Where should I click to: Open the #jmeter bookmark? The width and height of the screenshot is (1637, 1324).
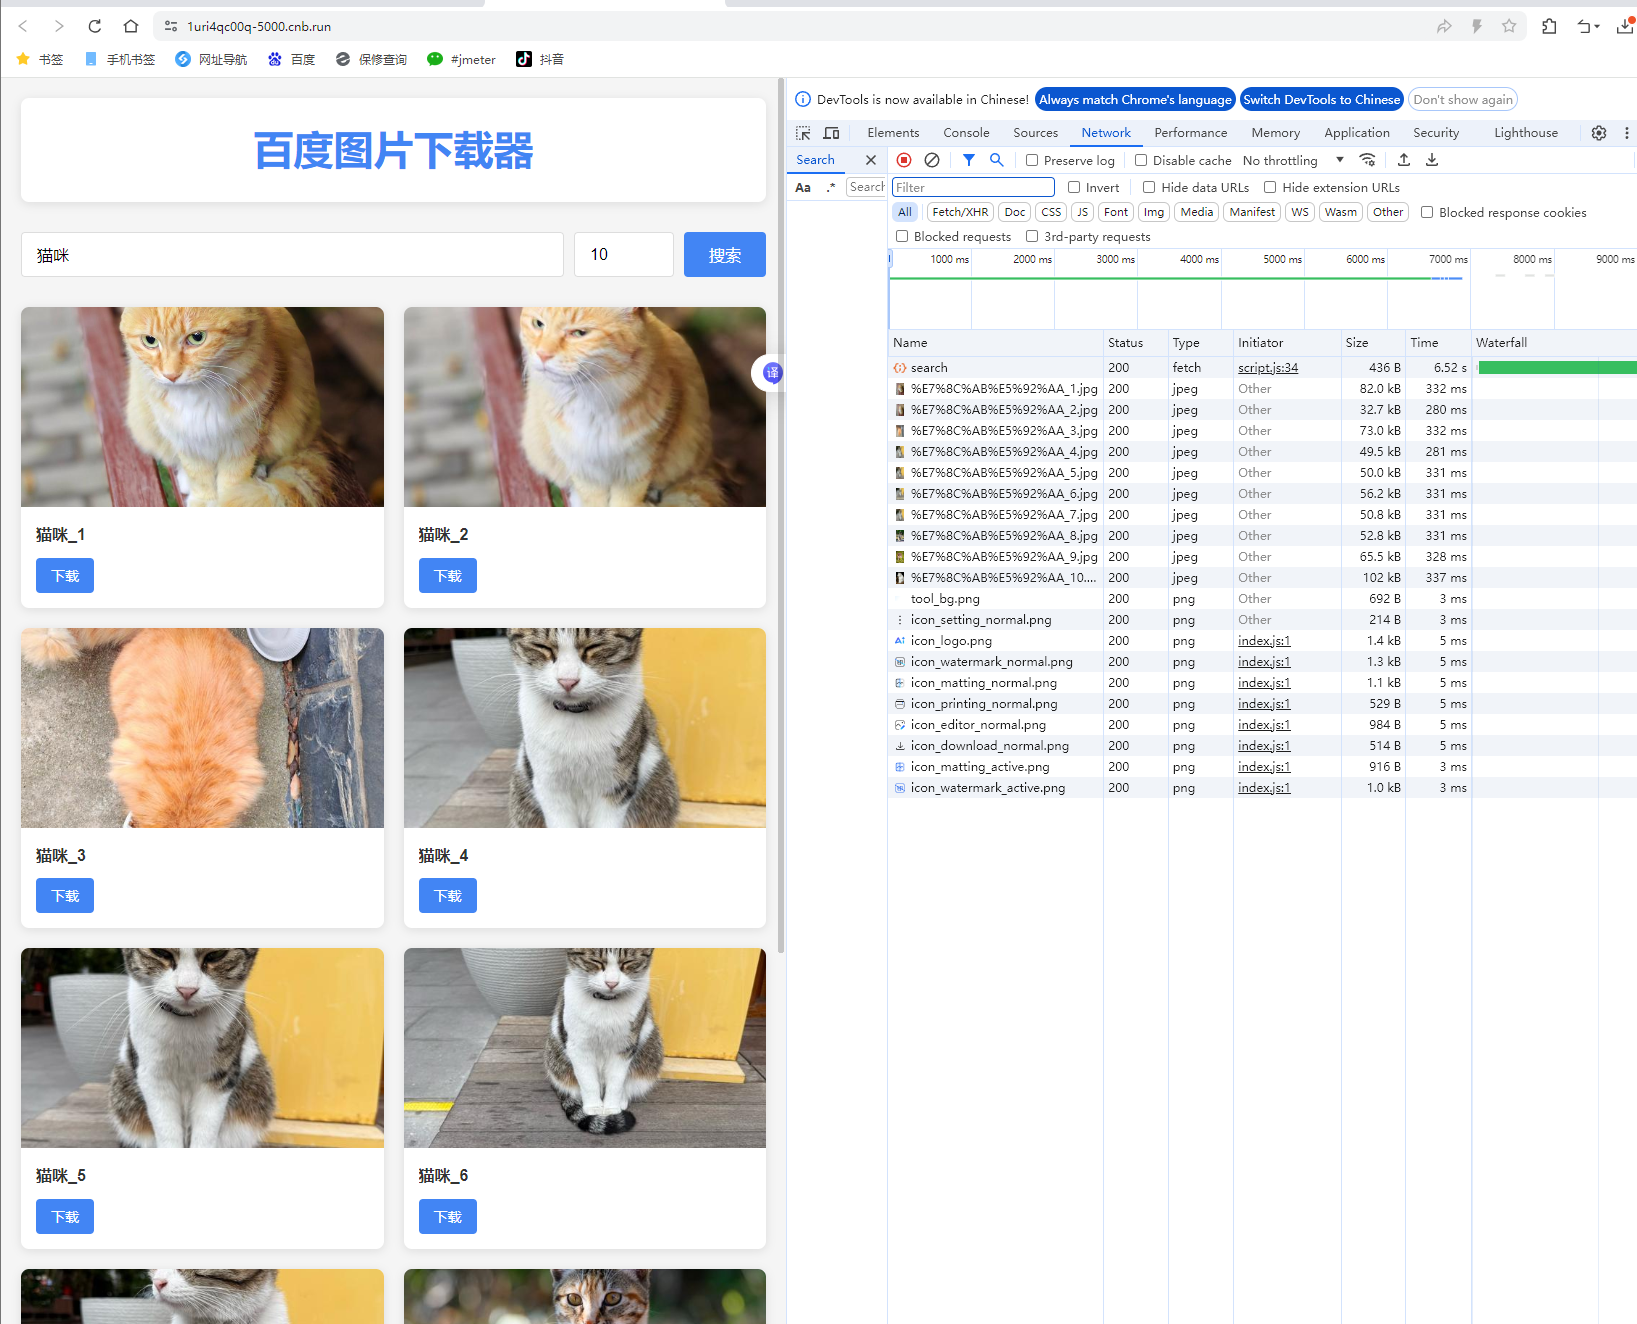[461, 59]
